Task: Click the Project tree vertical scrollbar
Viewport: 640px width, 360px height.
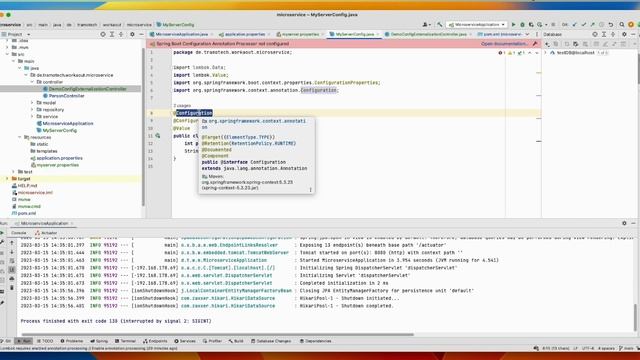Action: 143,127
